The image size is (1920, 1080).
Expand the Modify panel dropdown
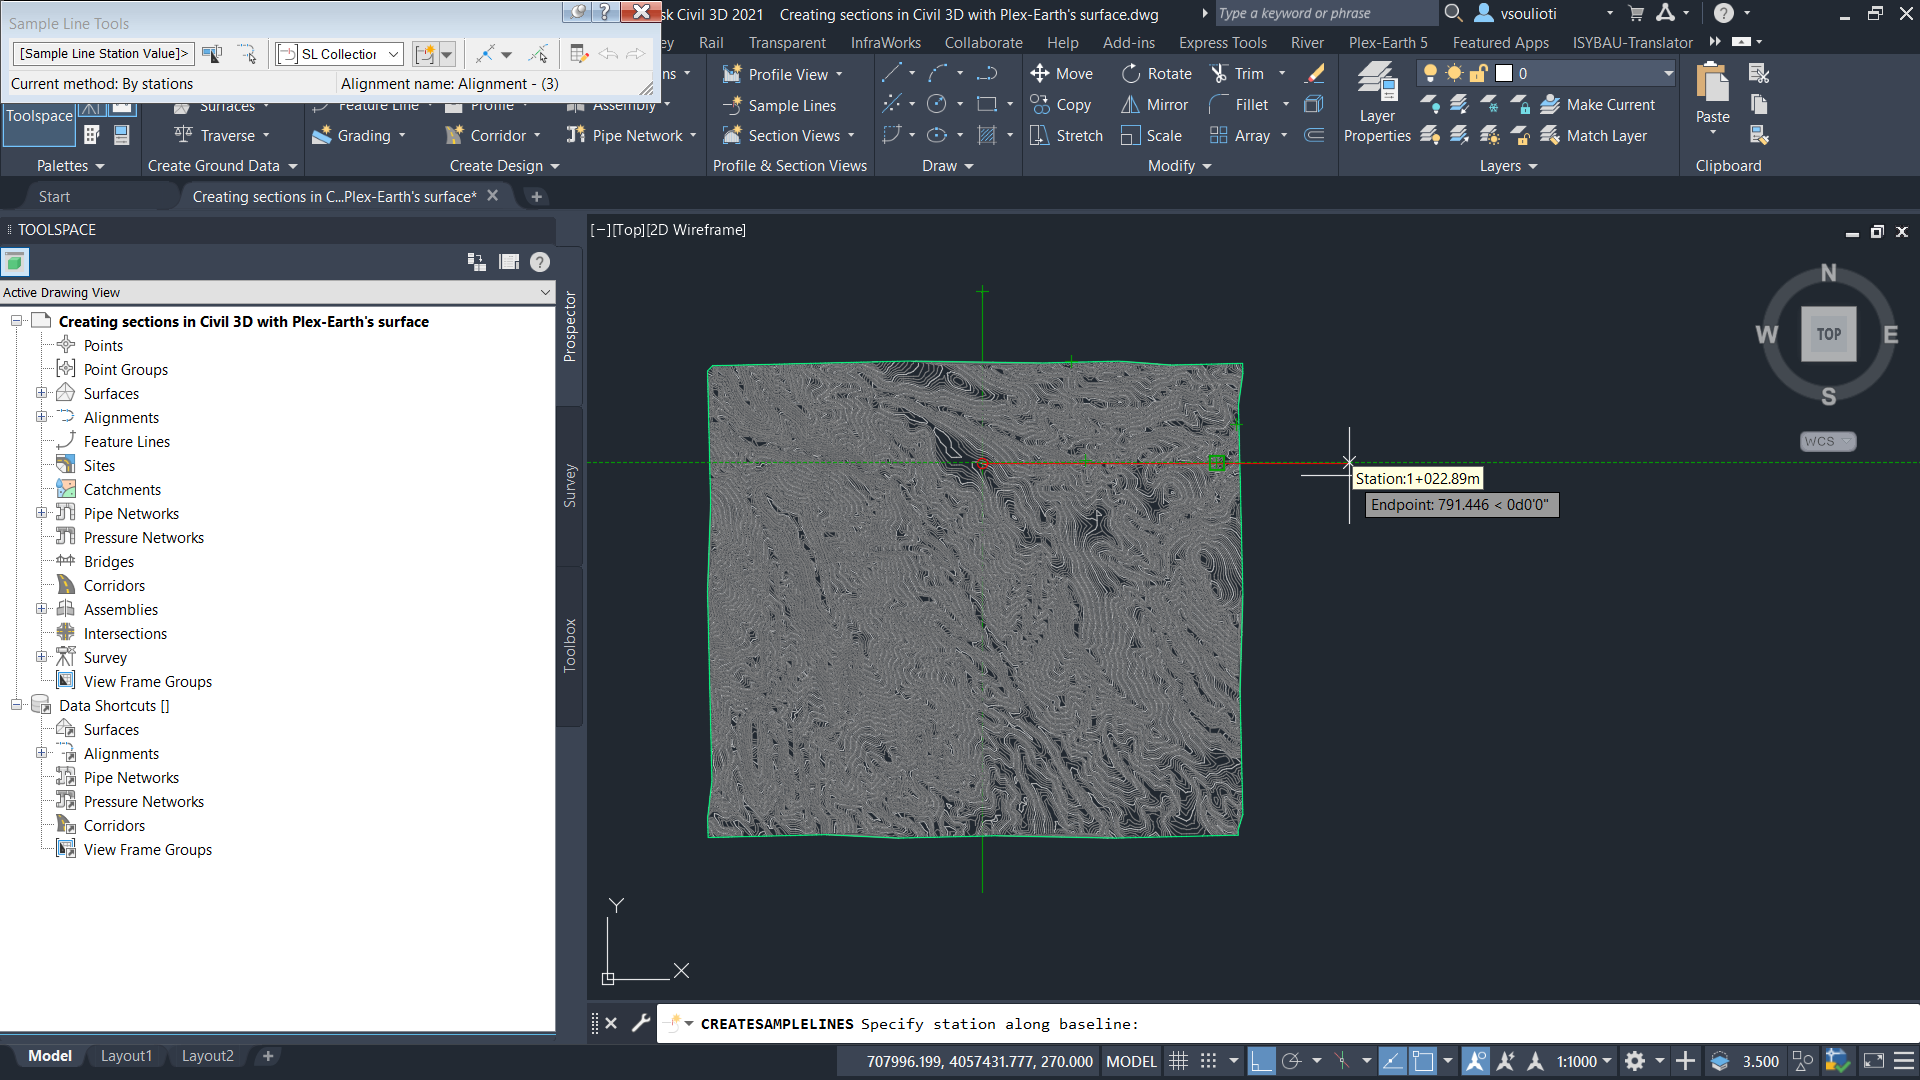click(1180, 166)
